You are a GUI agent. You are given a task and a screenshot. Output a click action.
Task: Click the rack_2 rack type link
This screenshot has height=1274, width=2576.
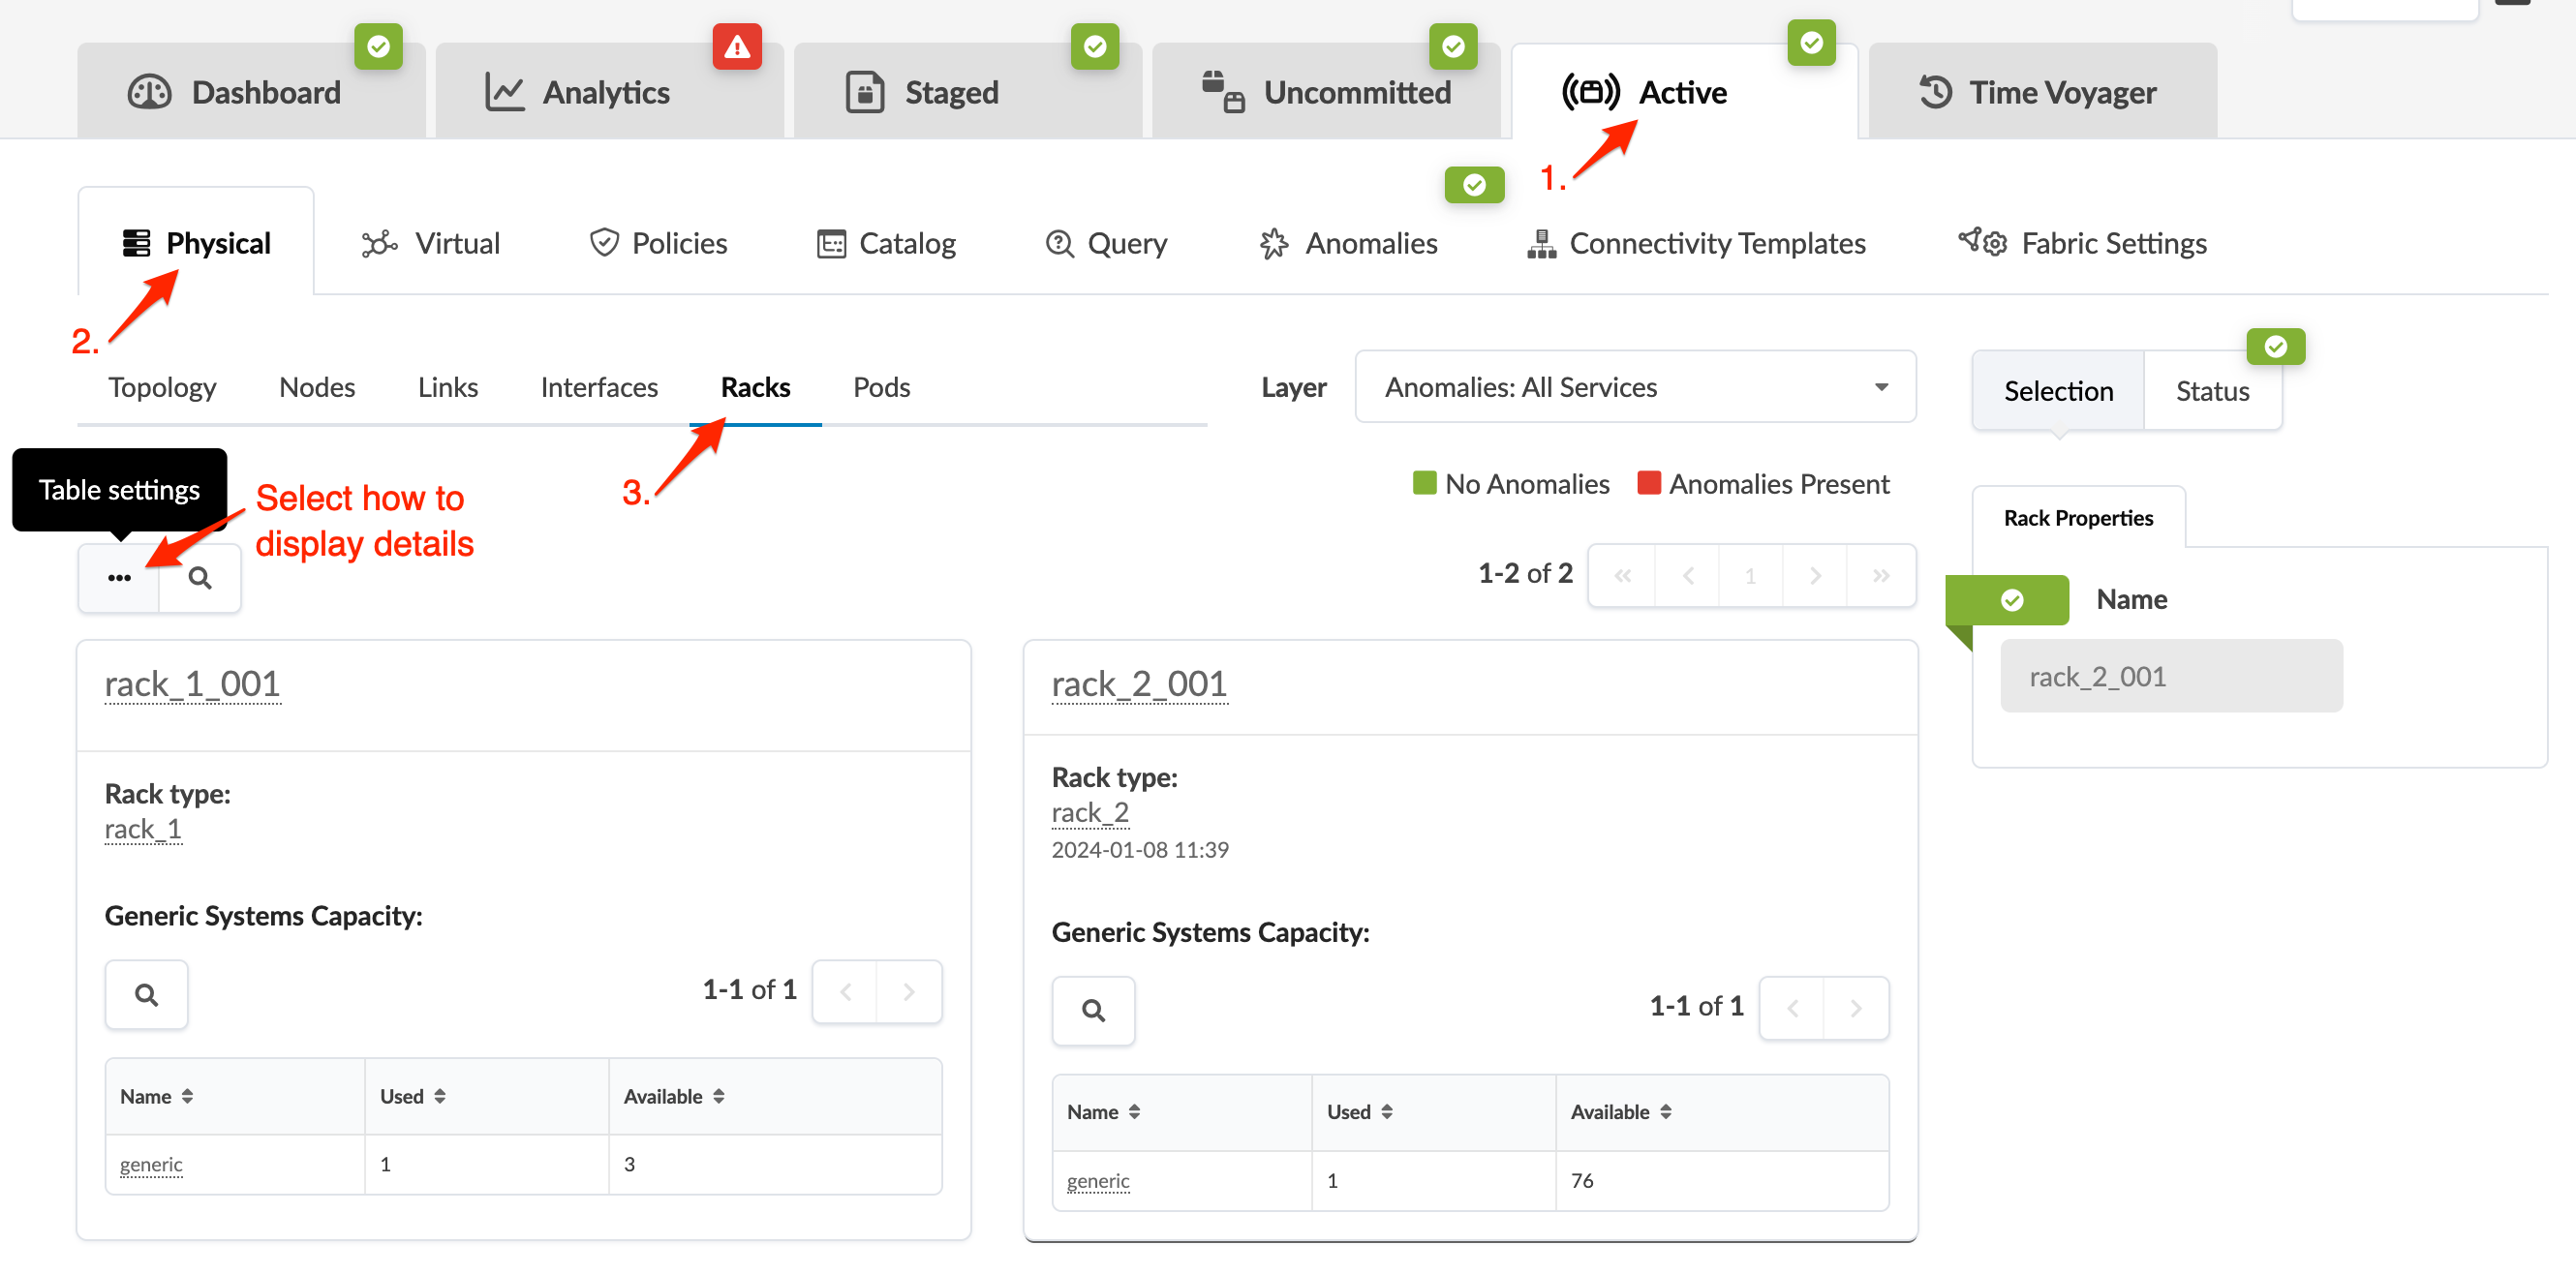tap(1089, 812)
